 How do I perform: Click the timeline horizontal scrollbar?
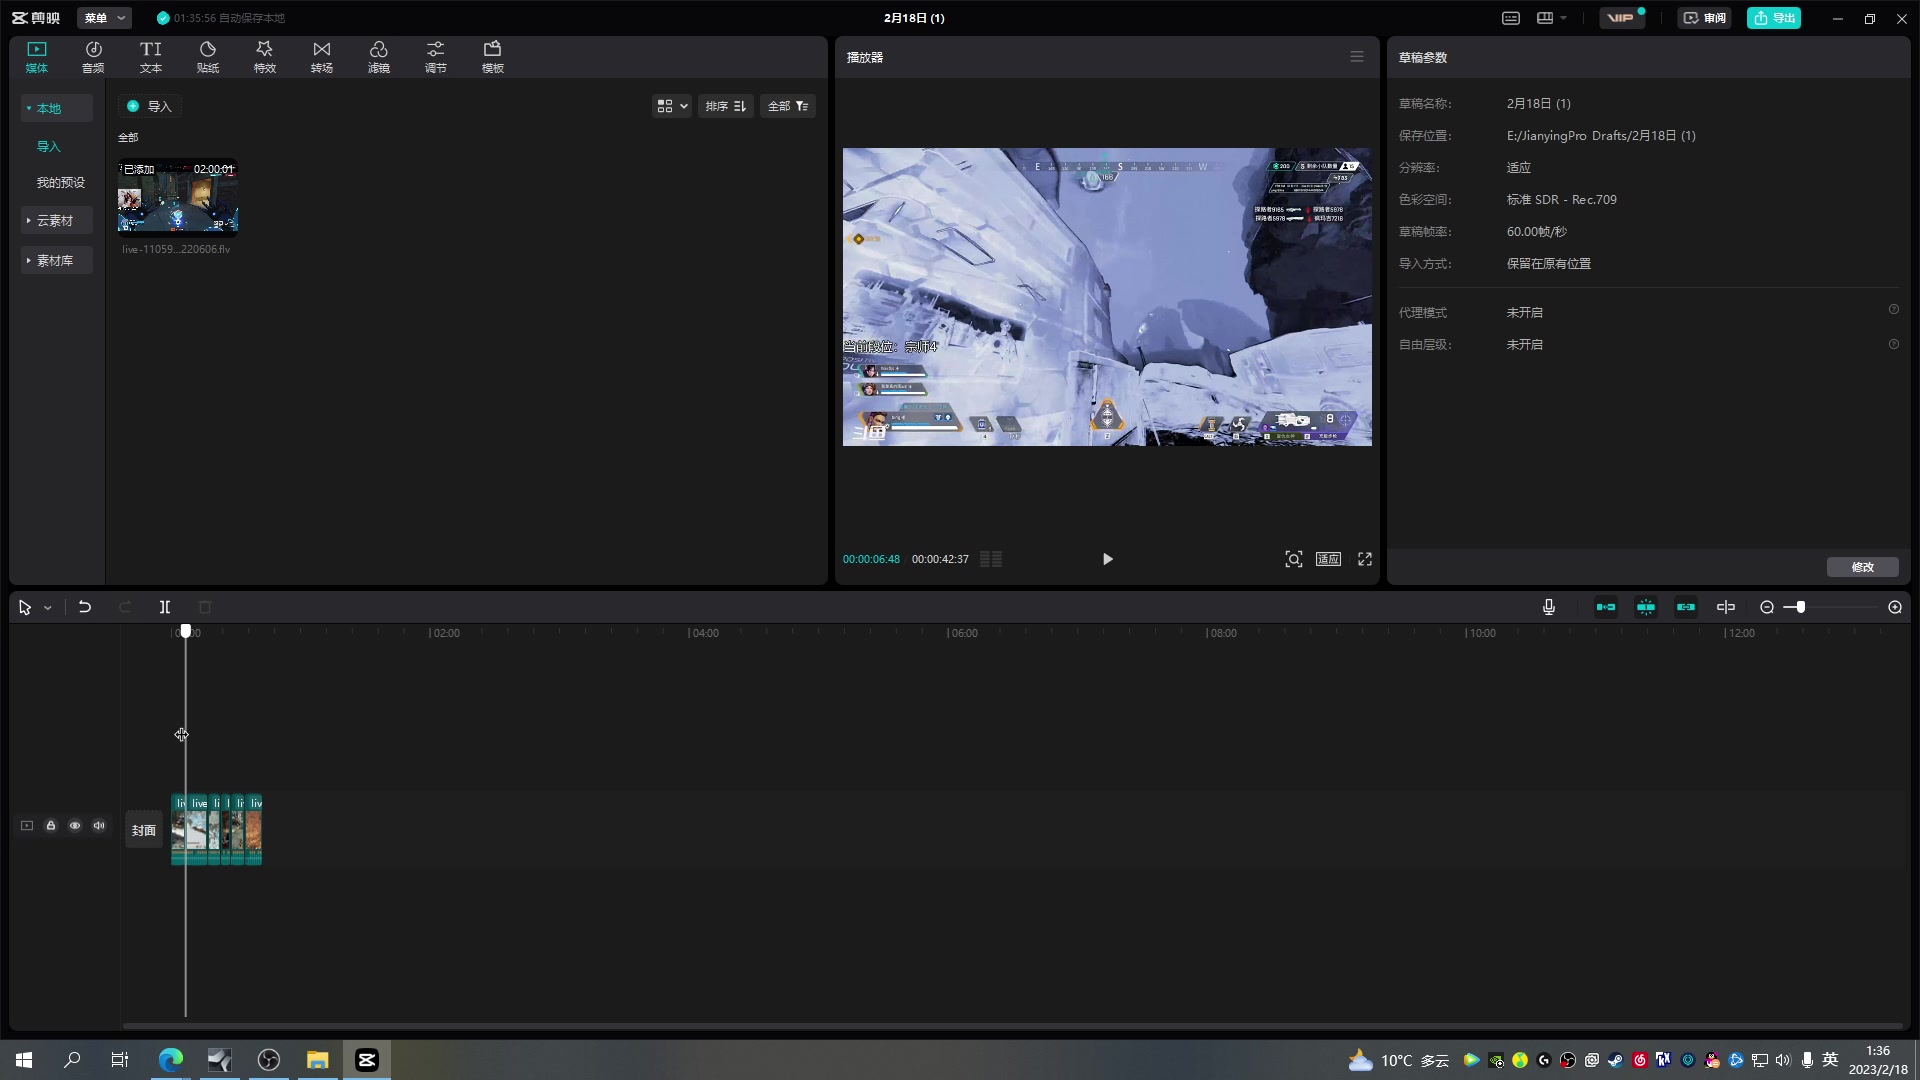point(1012,1026)
